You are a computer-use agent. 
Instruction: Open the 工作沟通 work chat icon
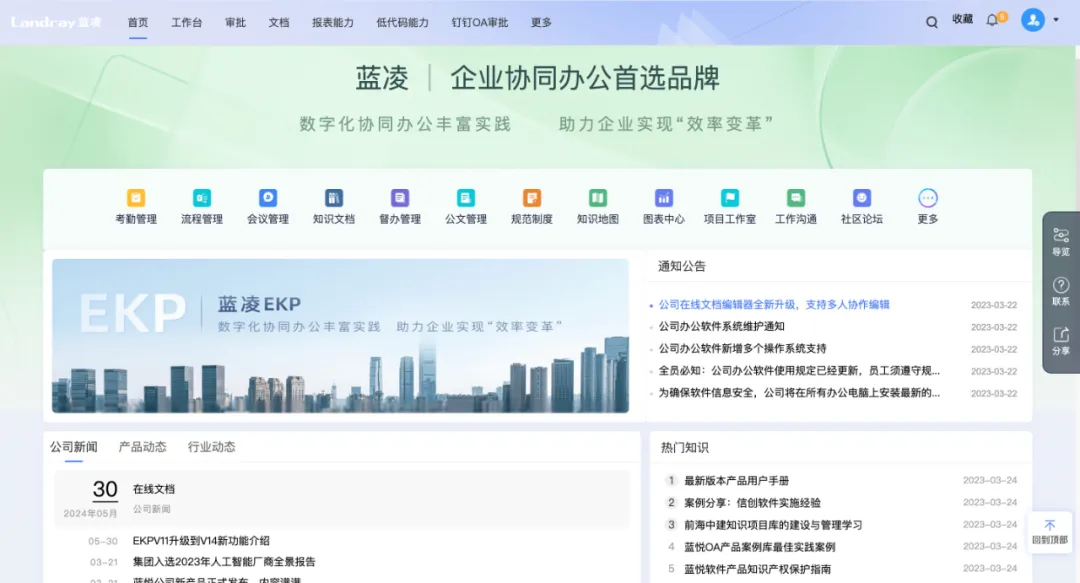pos(796,198)
